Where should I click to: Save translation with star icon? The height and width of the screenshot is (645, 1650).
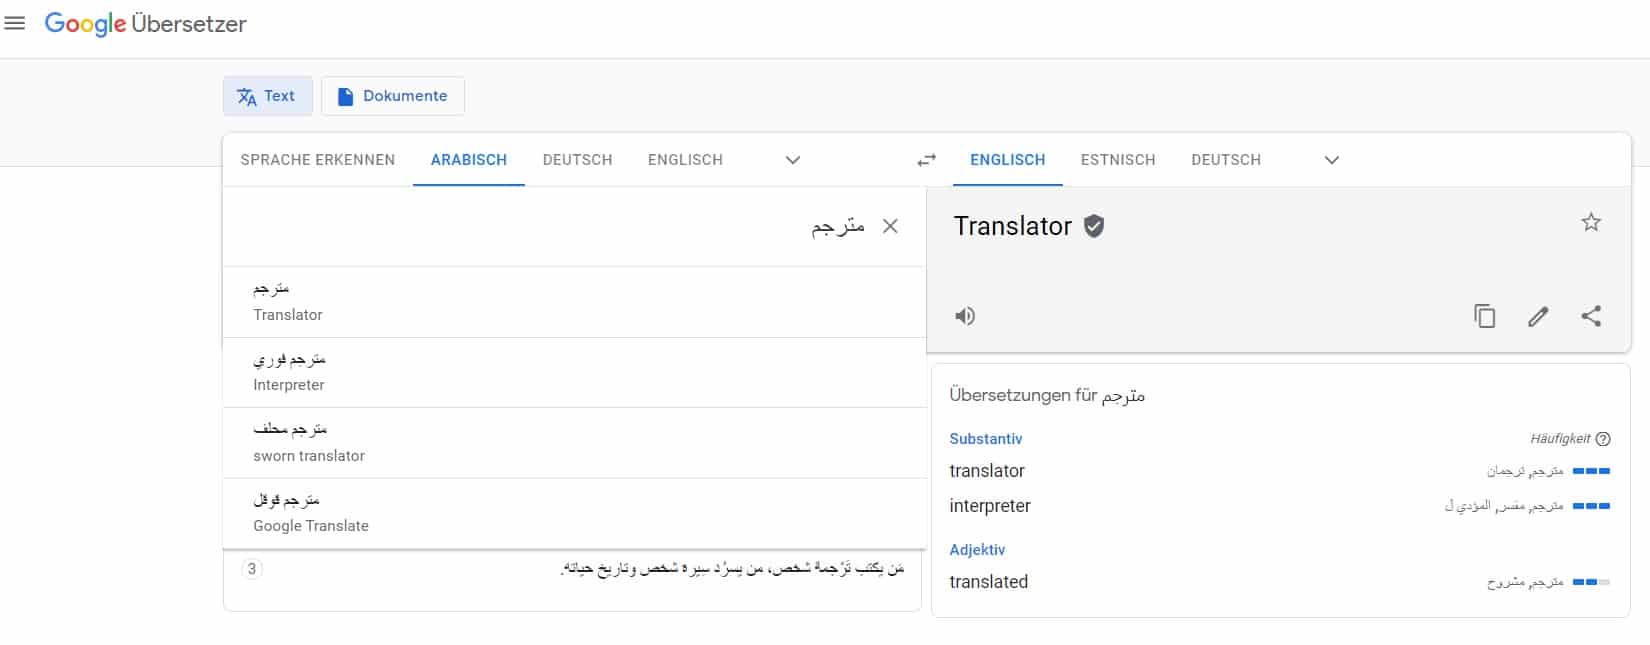tap(1591, 222)
